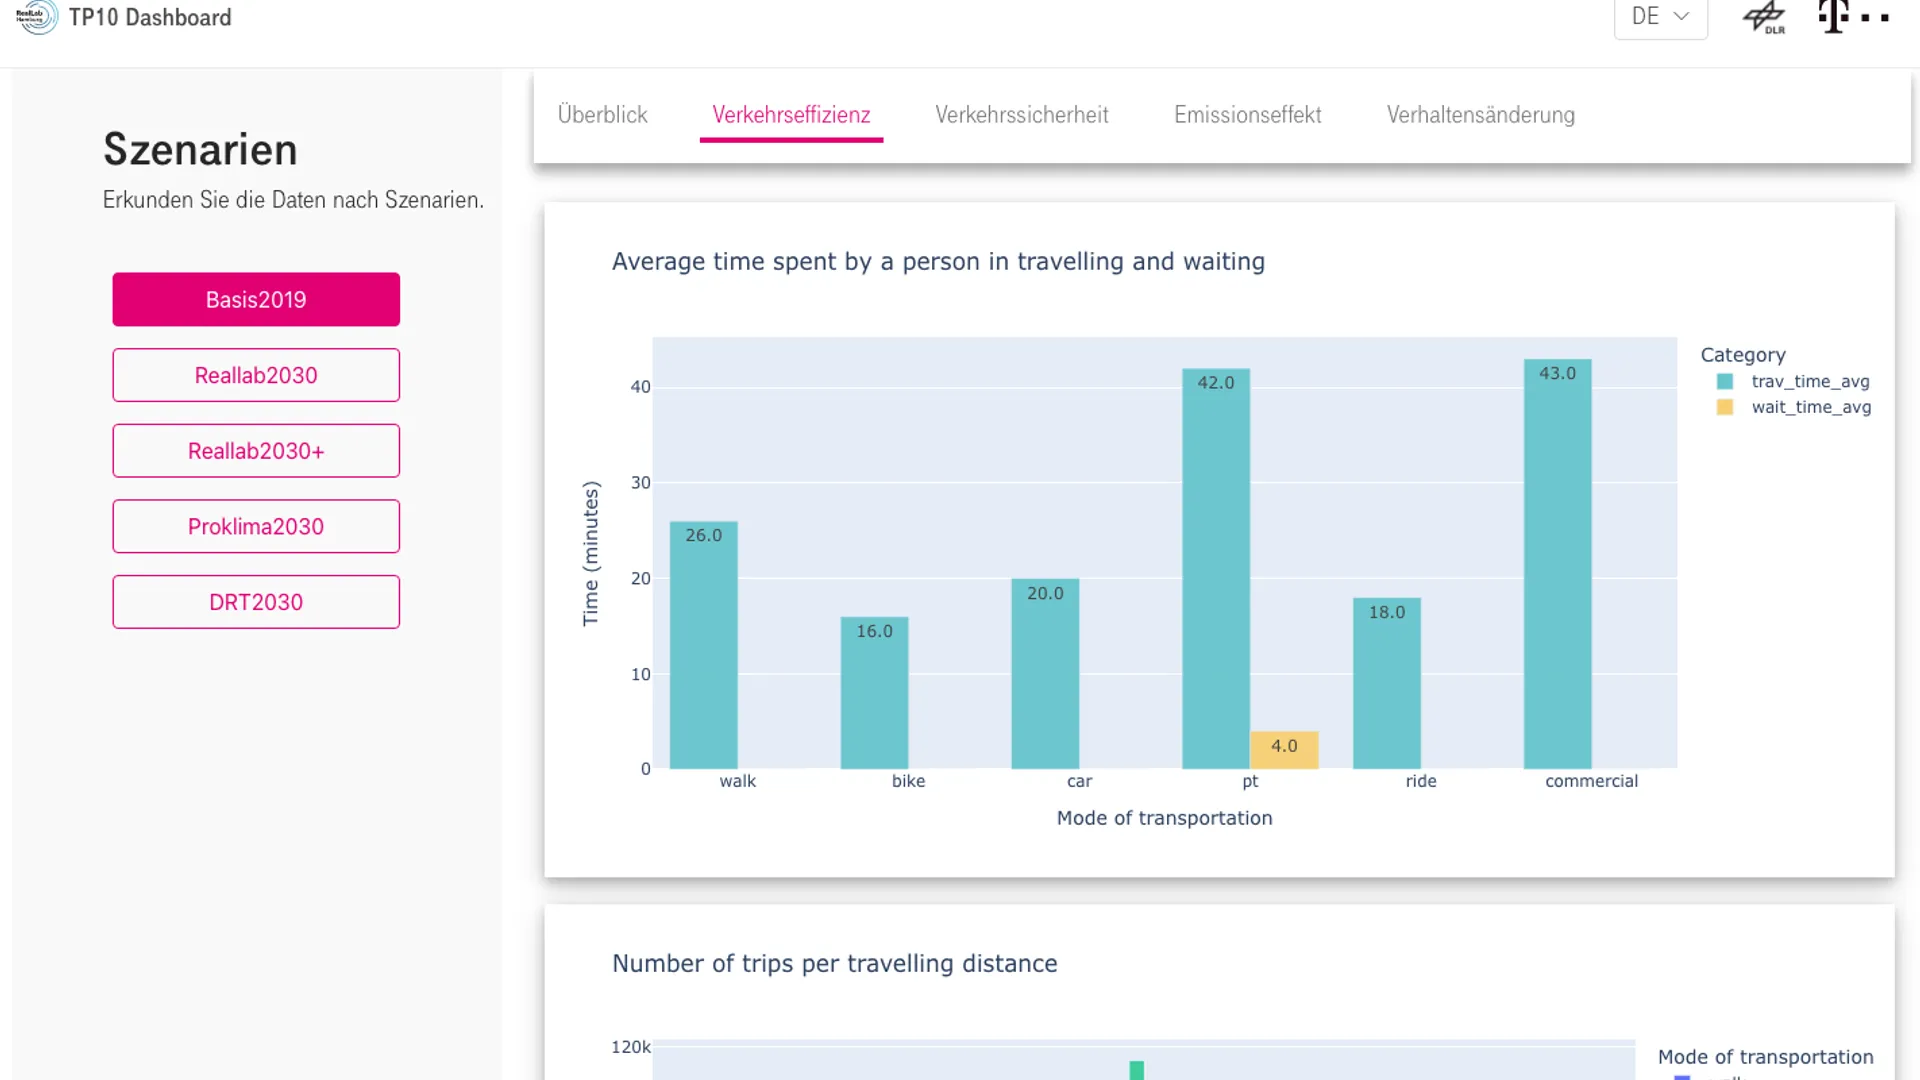
Task: Click the TP10 Dashboard title
Action: [x=150, y=17]
